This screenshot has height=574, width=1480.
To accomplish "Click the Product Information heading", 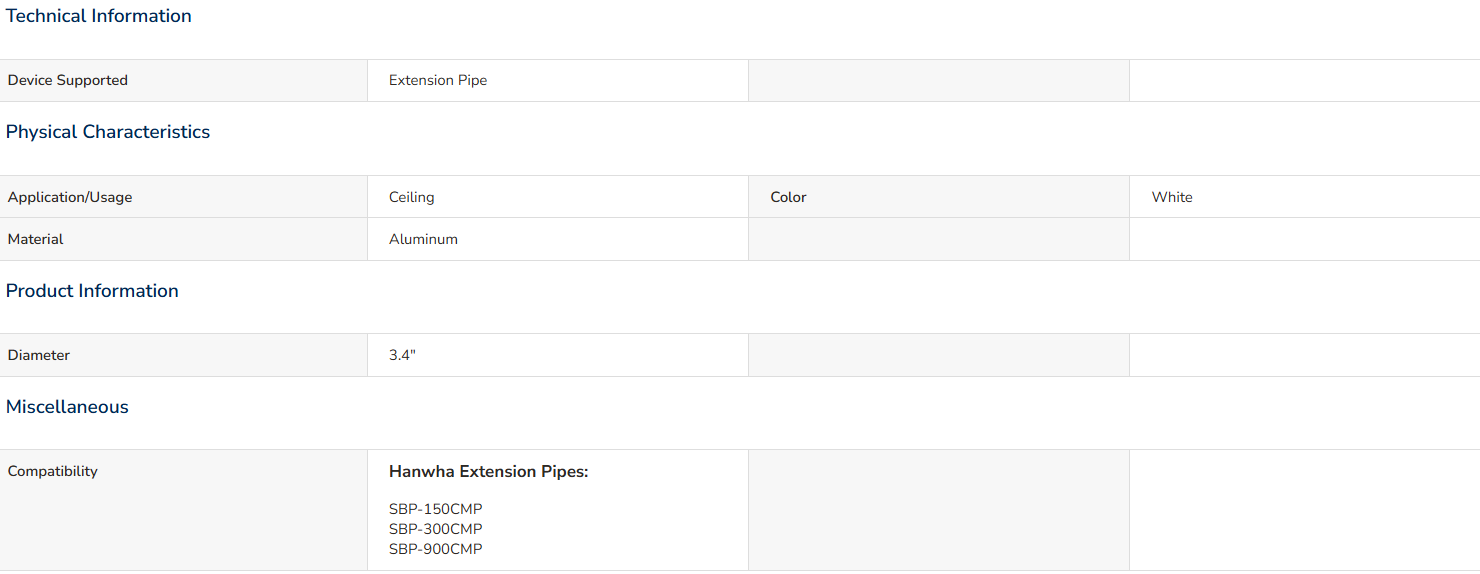I will point(92,291).
